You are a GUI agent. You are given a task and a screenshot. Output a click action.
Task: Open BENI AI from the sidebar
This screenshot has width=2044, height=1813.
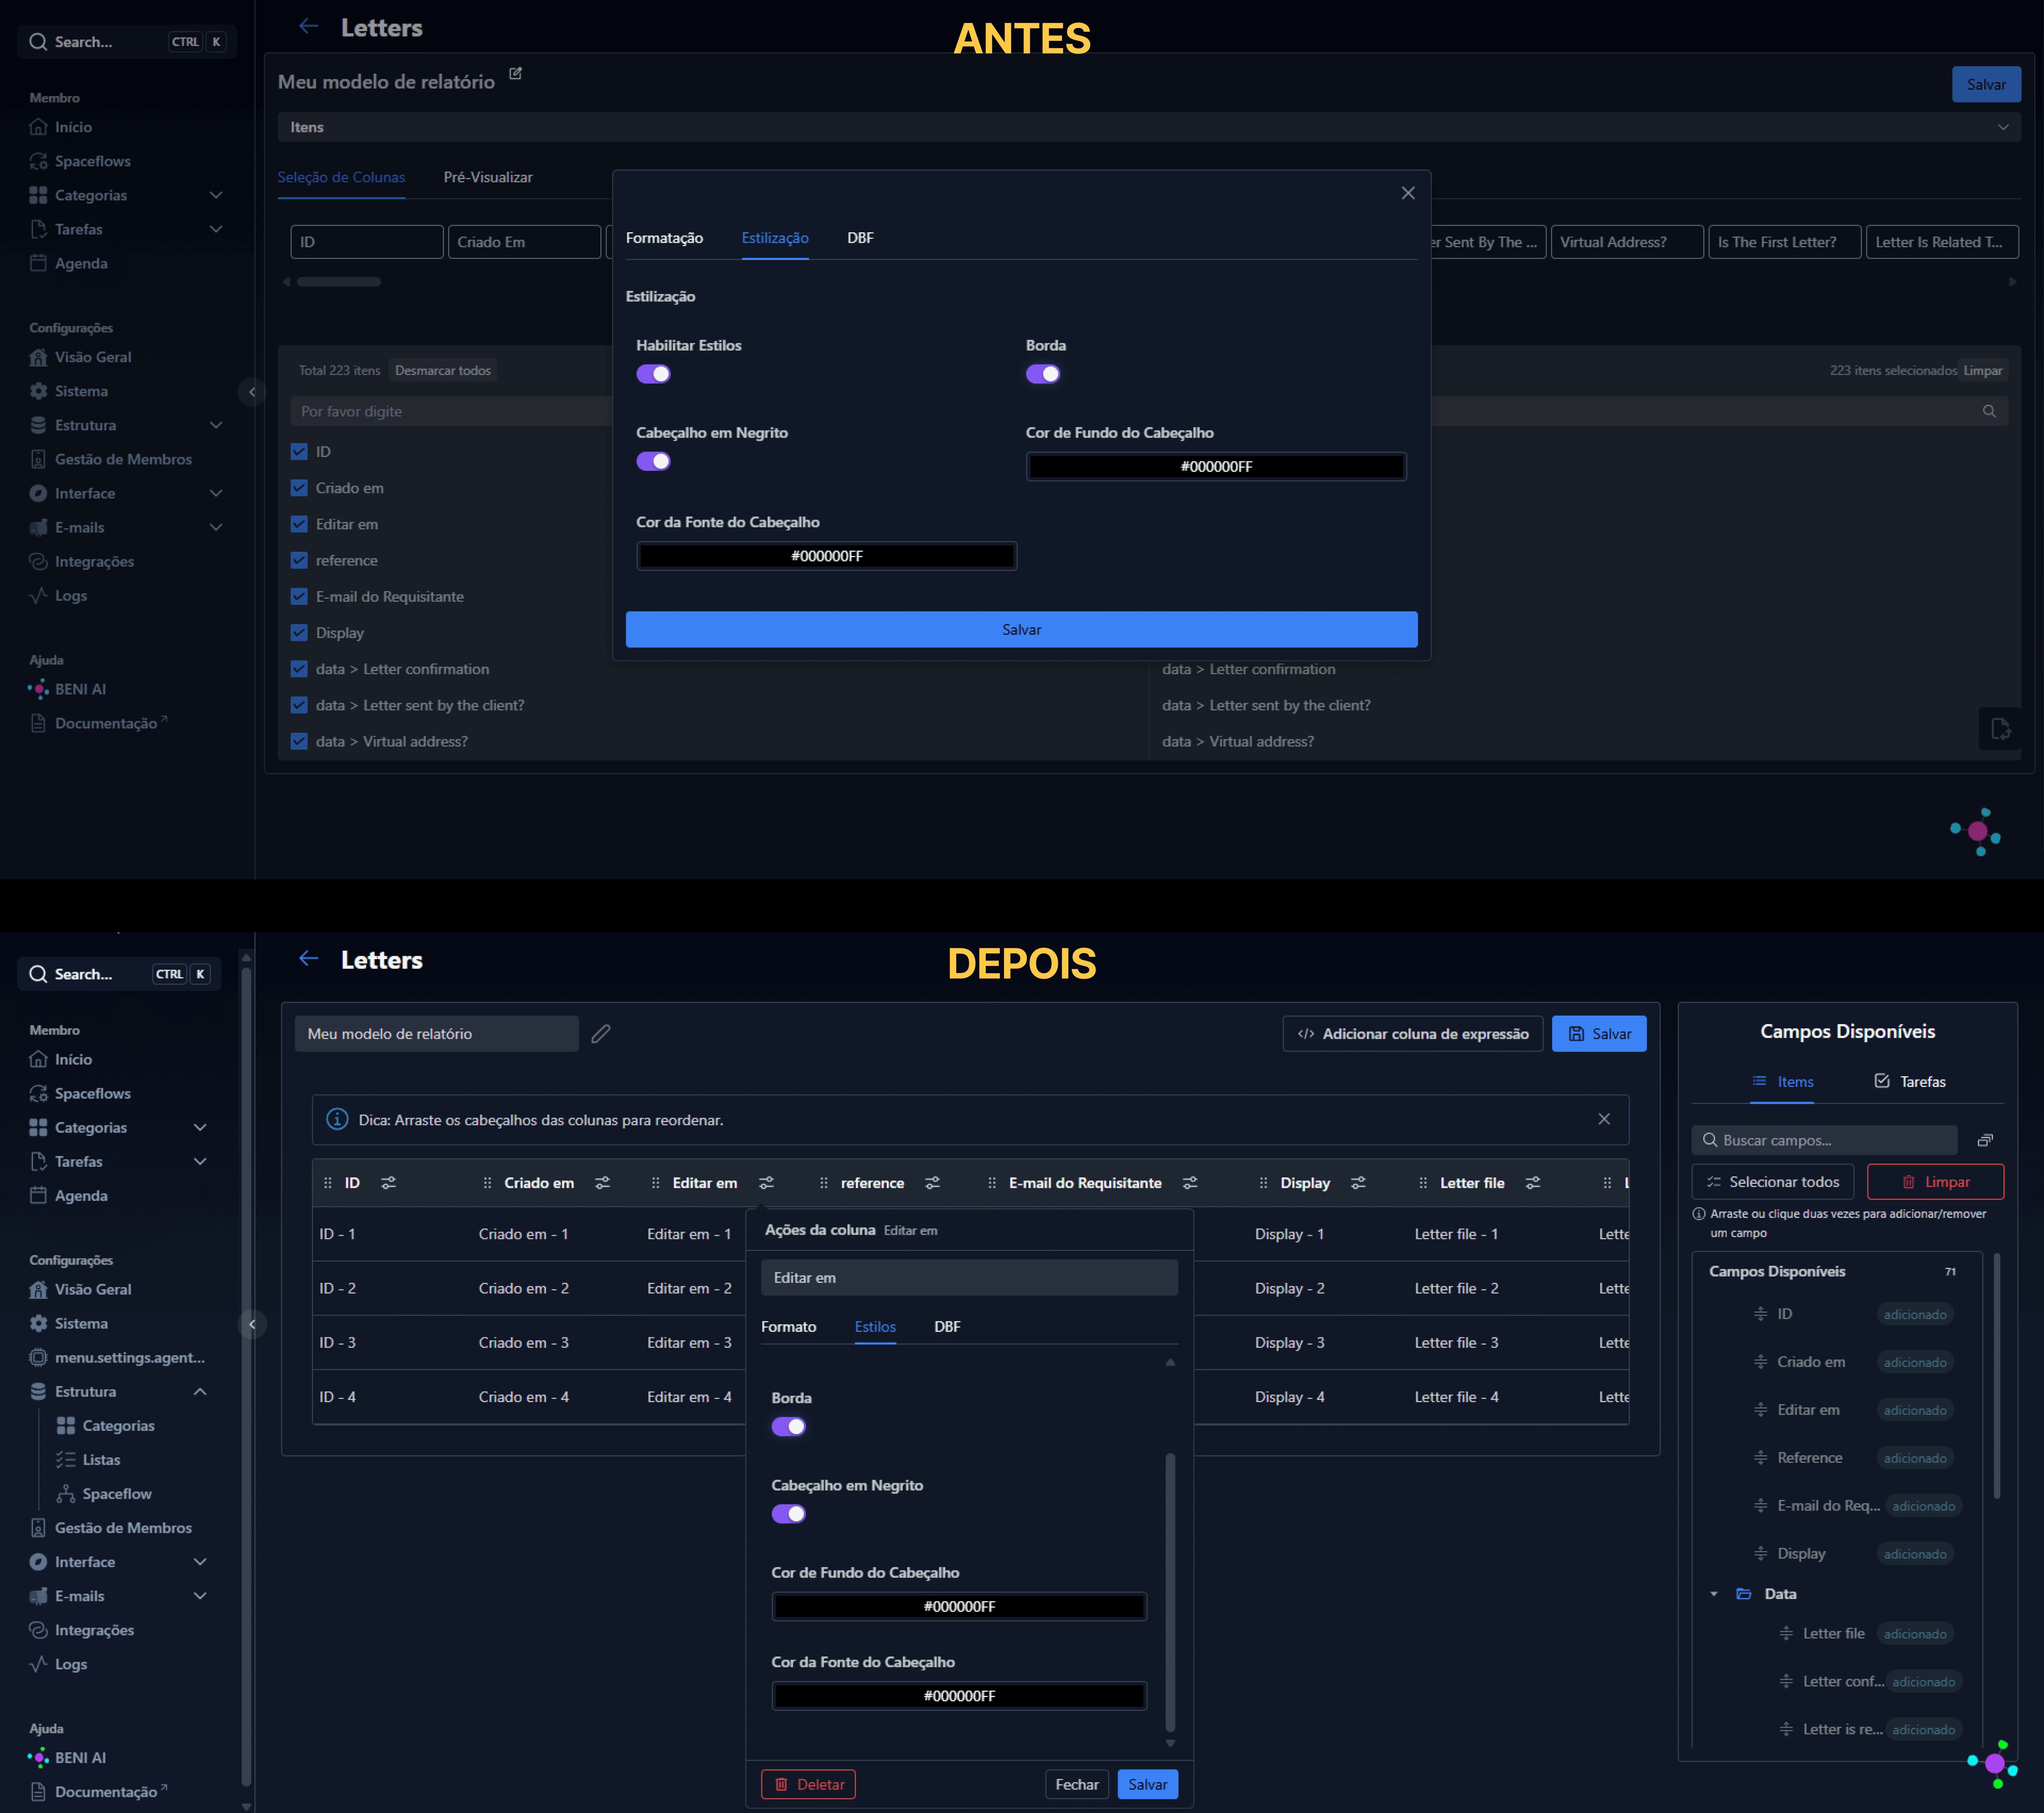pyautogui.click(x=81, y=1757)
